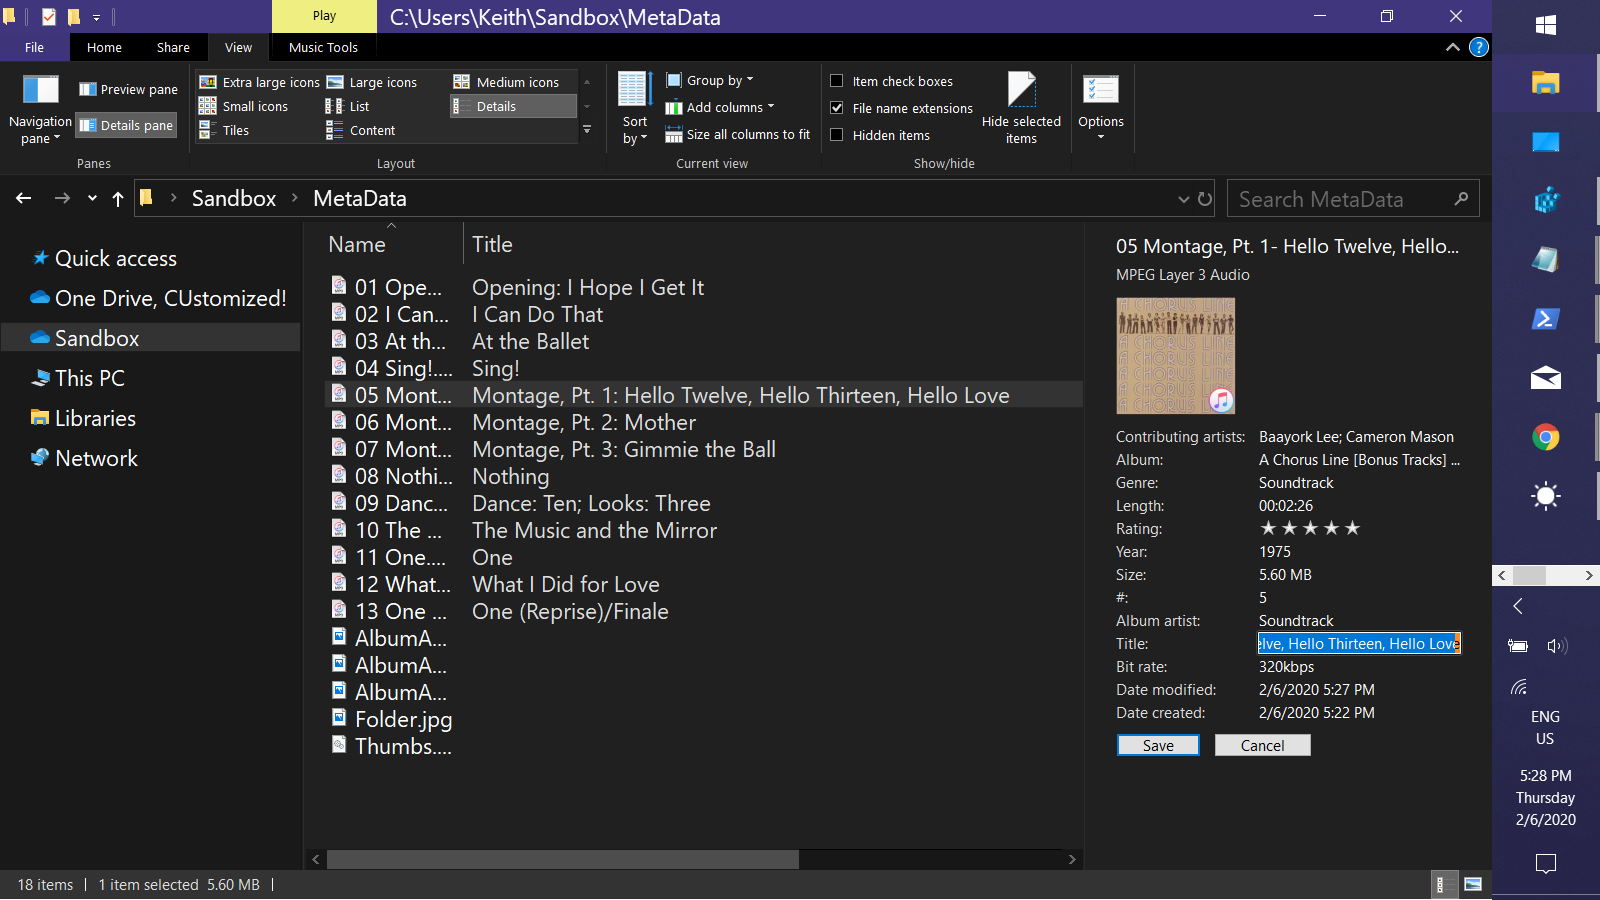
Task: Select Large icons layout
Action: tap(372, 82)
